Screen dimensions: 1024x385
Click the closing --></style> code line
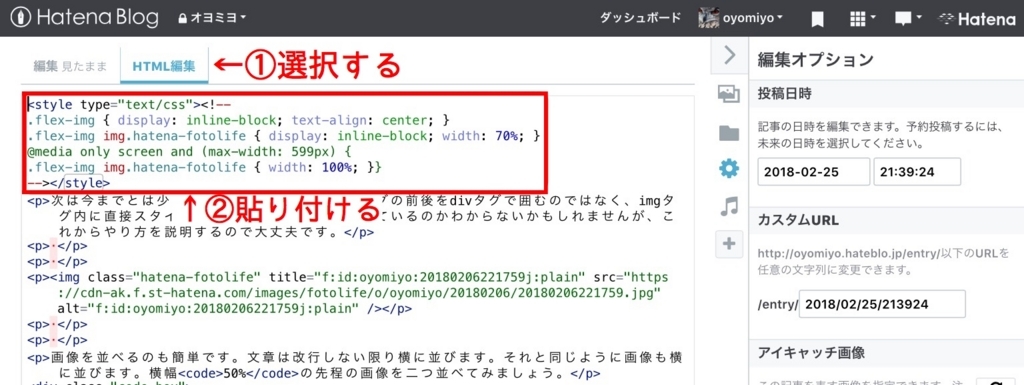(x=69, y=183)
